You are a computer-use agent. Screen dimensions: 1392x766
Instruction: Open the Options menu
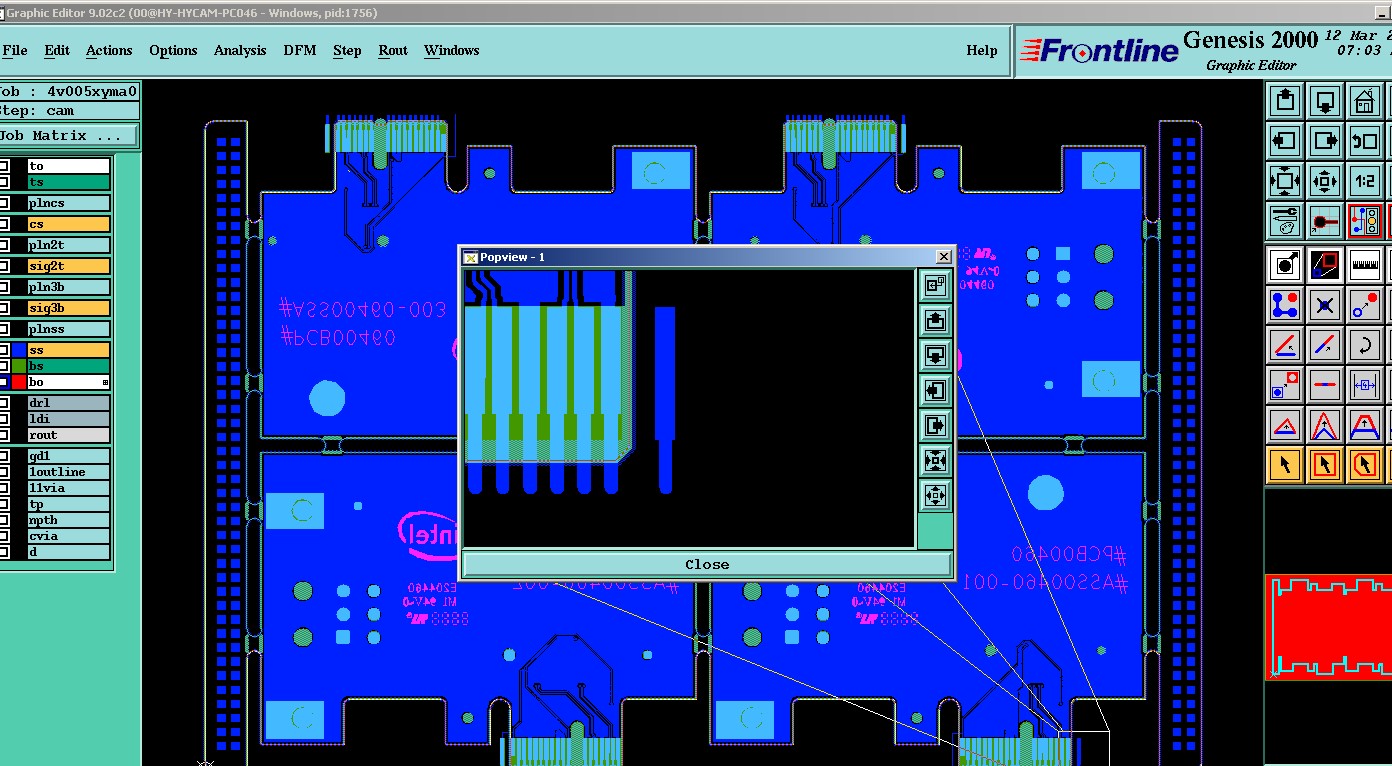click(x=173, y=50)
